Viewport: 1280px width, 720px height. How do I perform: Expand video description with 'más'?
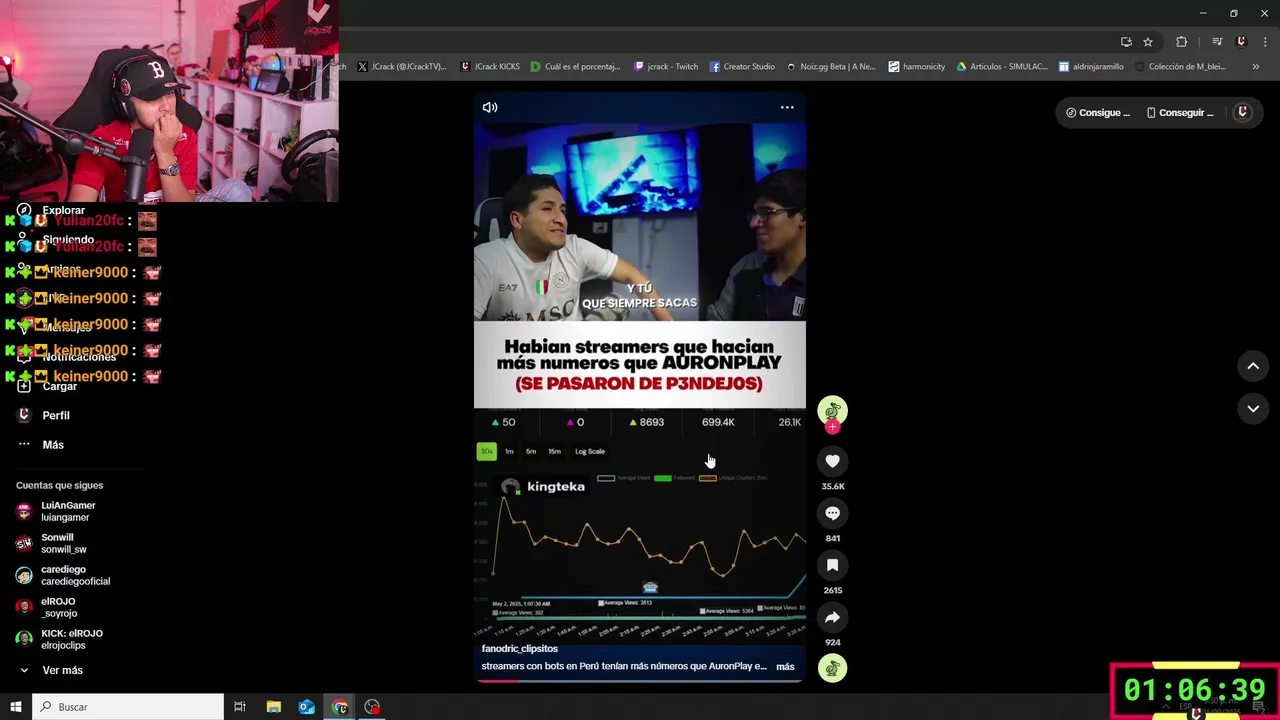(785, 666)
